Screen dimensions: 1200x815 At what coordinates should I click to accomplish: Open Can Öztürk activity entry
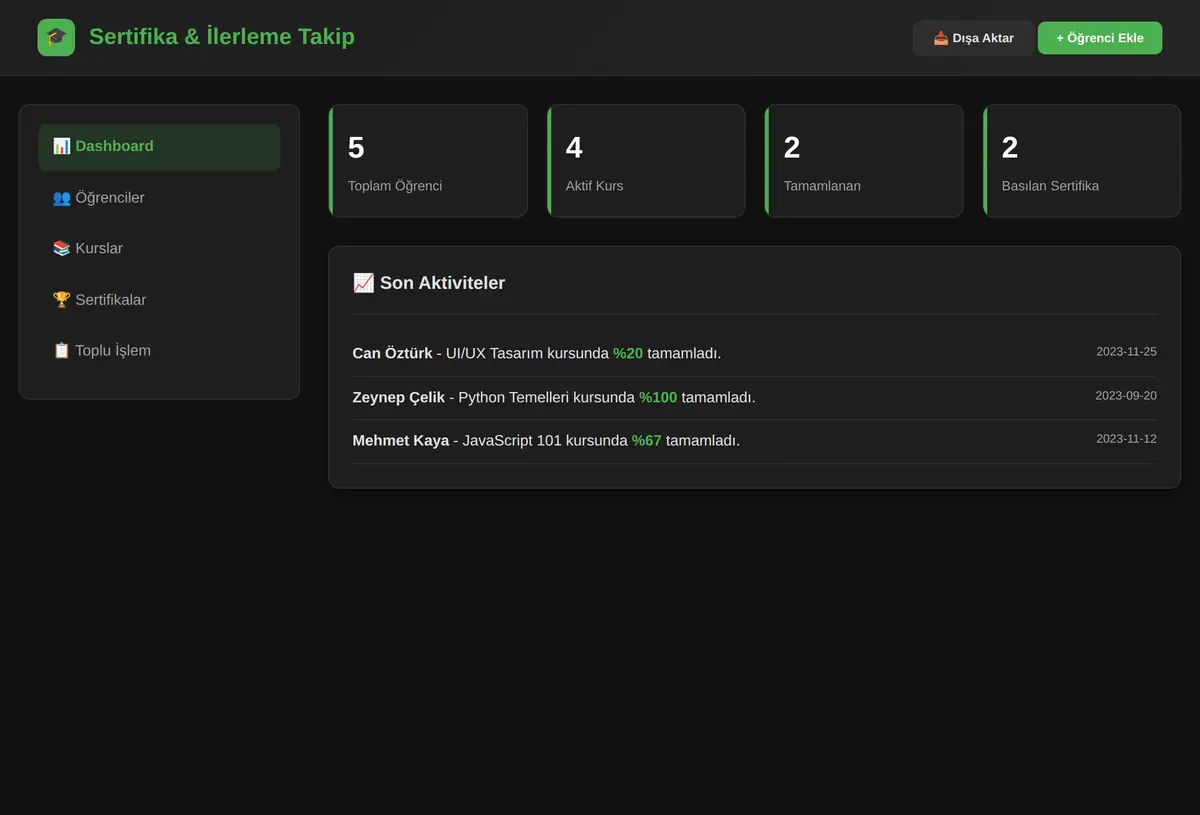tap(754, 354)
